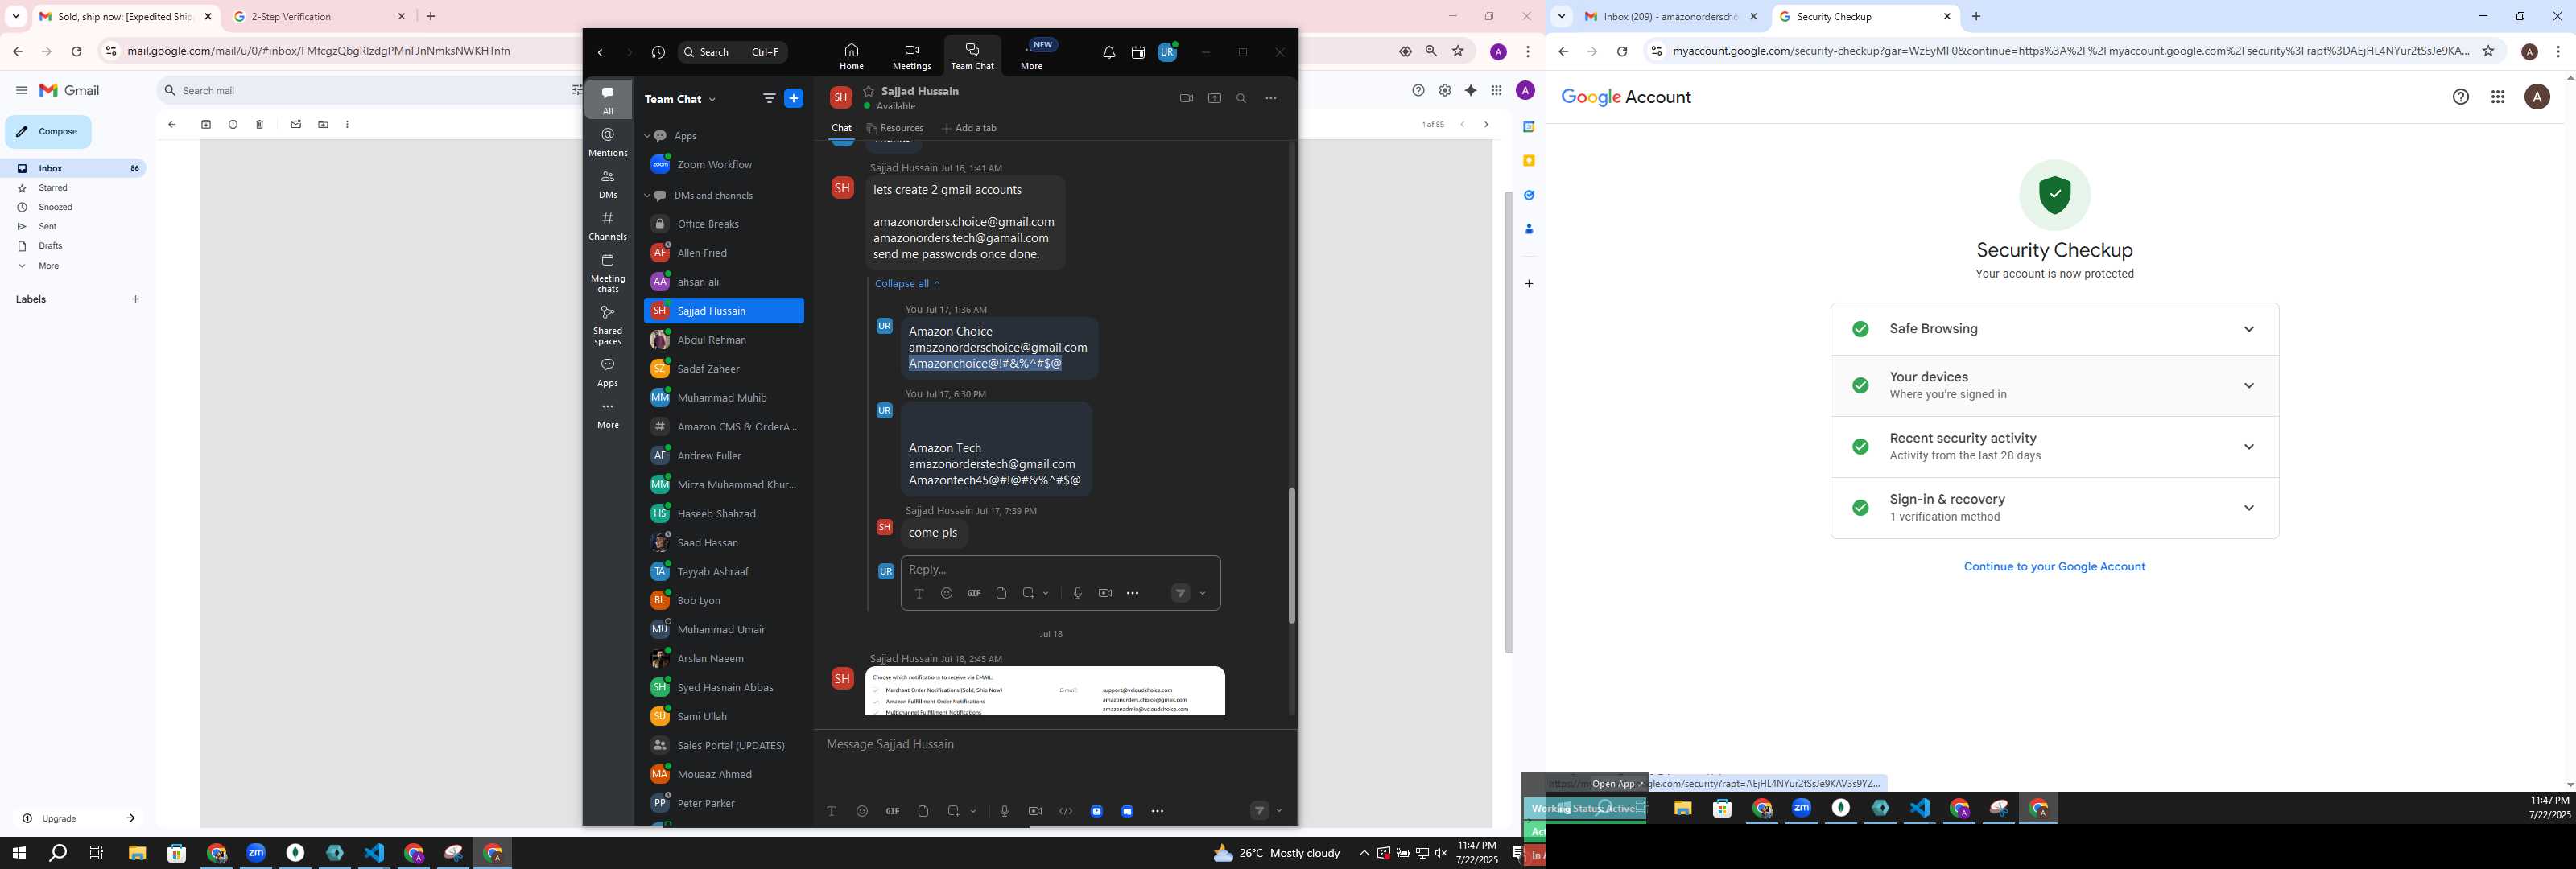
Task: Click Add a tab in chat header
Action: pyautogui.click(x=969, y=129)
